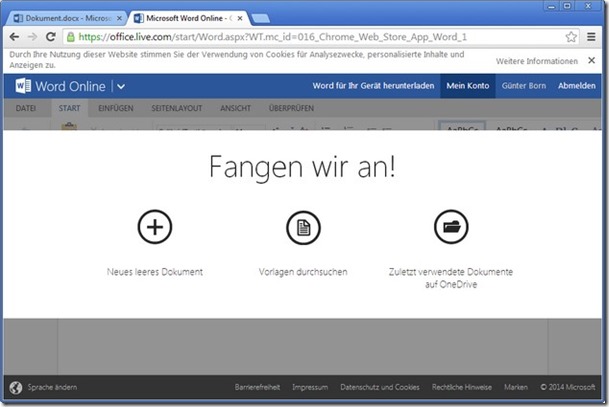609x407 pixels.
Task: Switch to the Dokument.docx browser tab
Action: click(66, 18)
